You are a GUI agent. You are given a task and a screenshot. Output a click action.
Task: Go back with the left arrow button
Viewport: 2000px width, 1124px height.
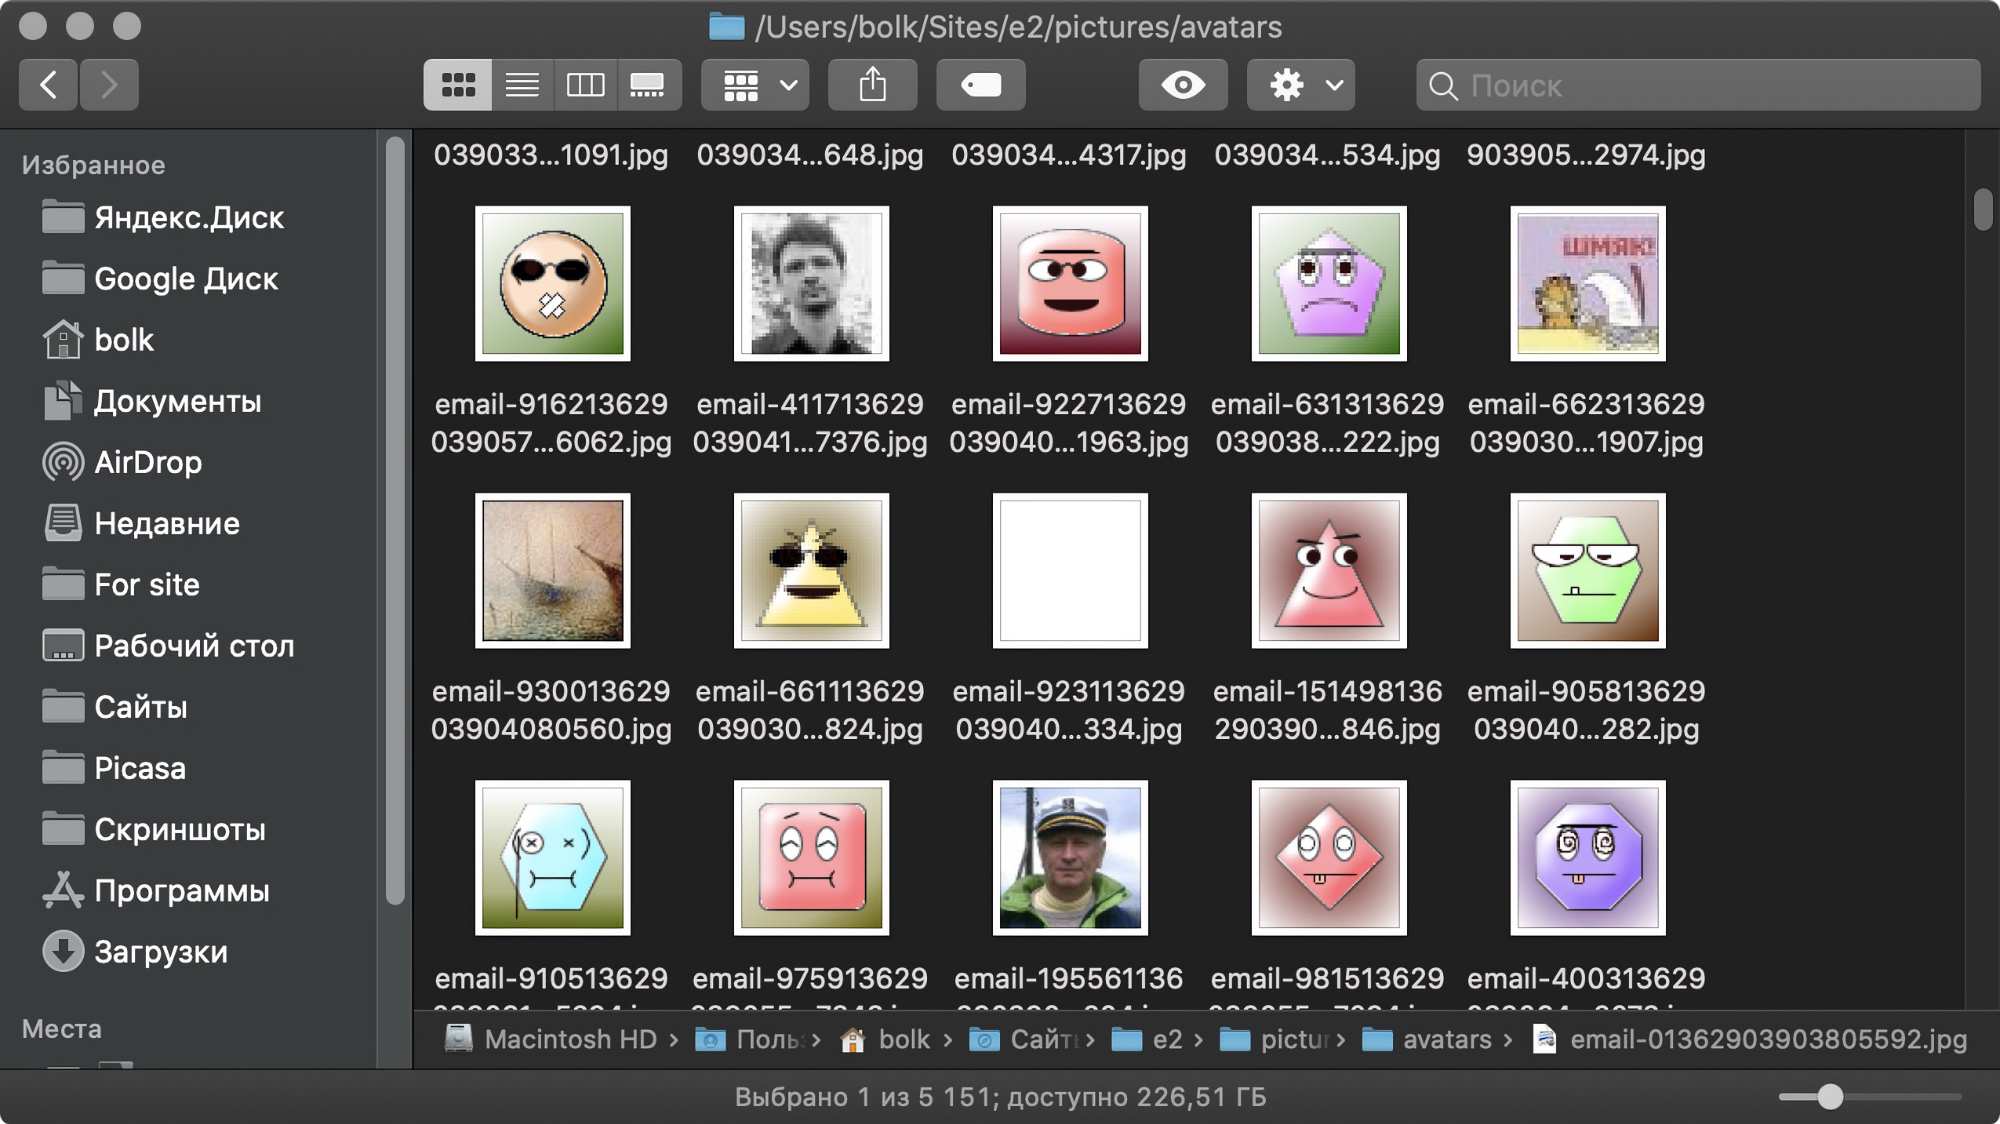[x=48, y=85]
